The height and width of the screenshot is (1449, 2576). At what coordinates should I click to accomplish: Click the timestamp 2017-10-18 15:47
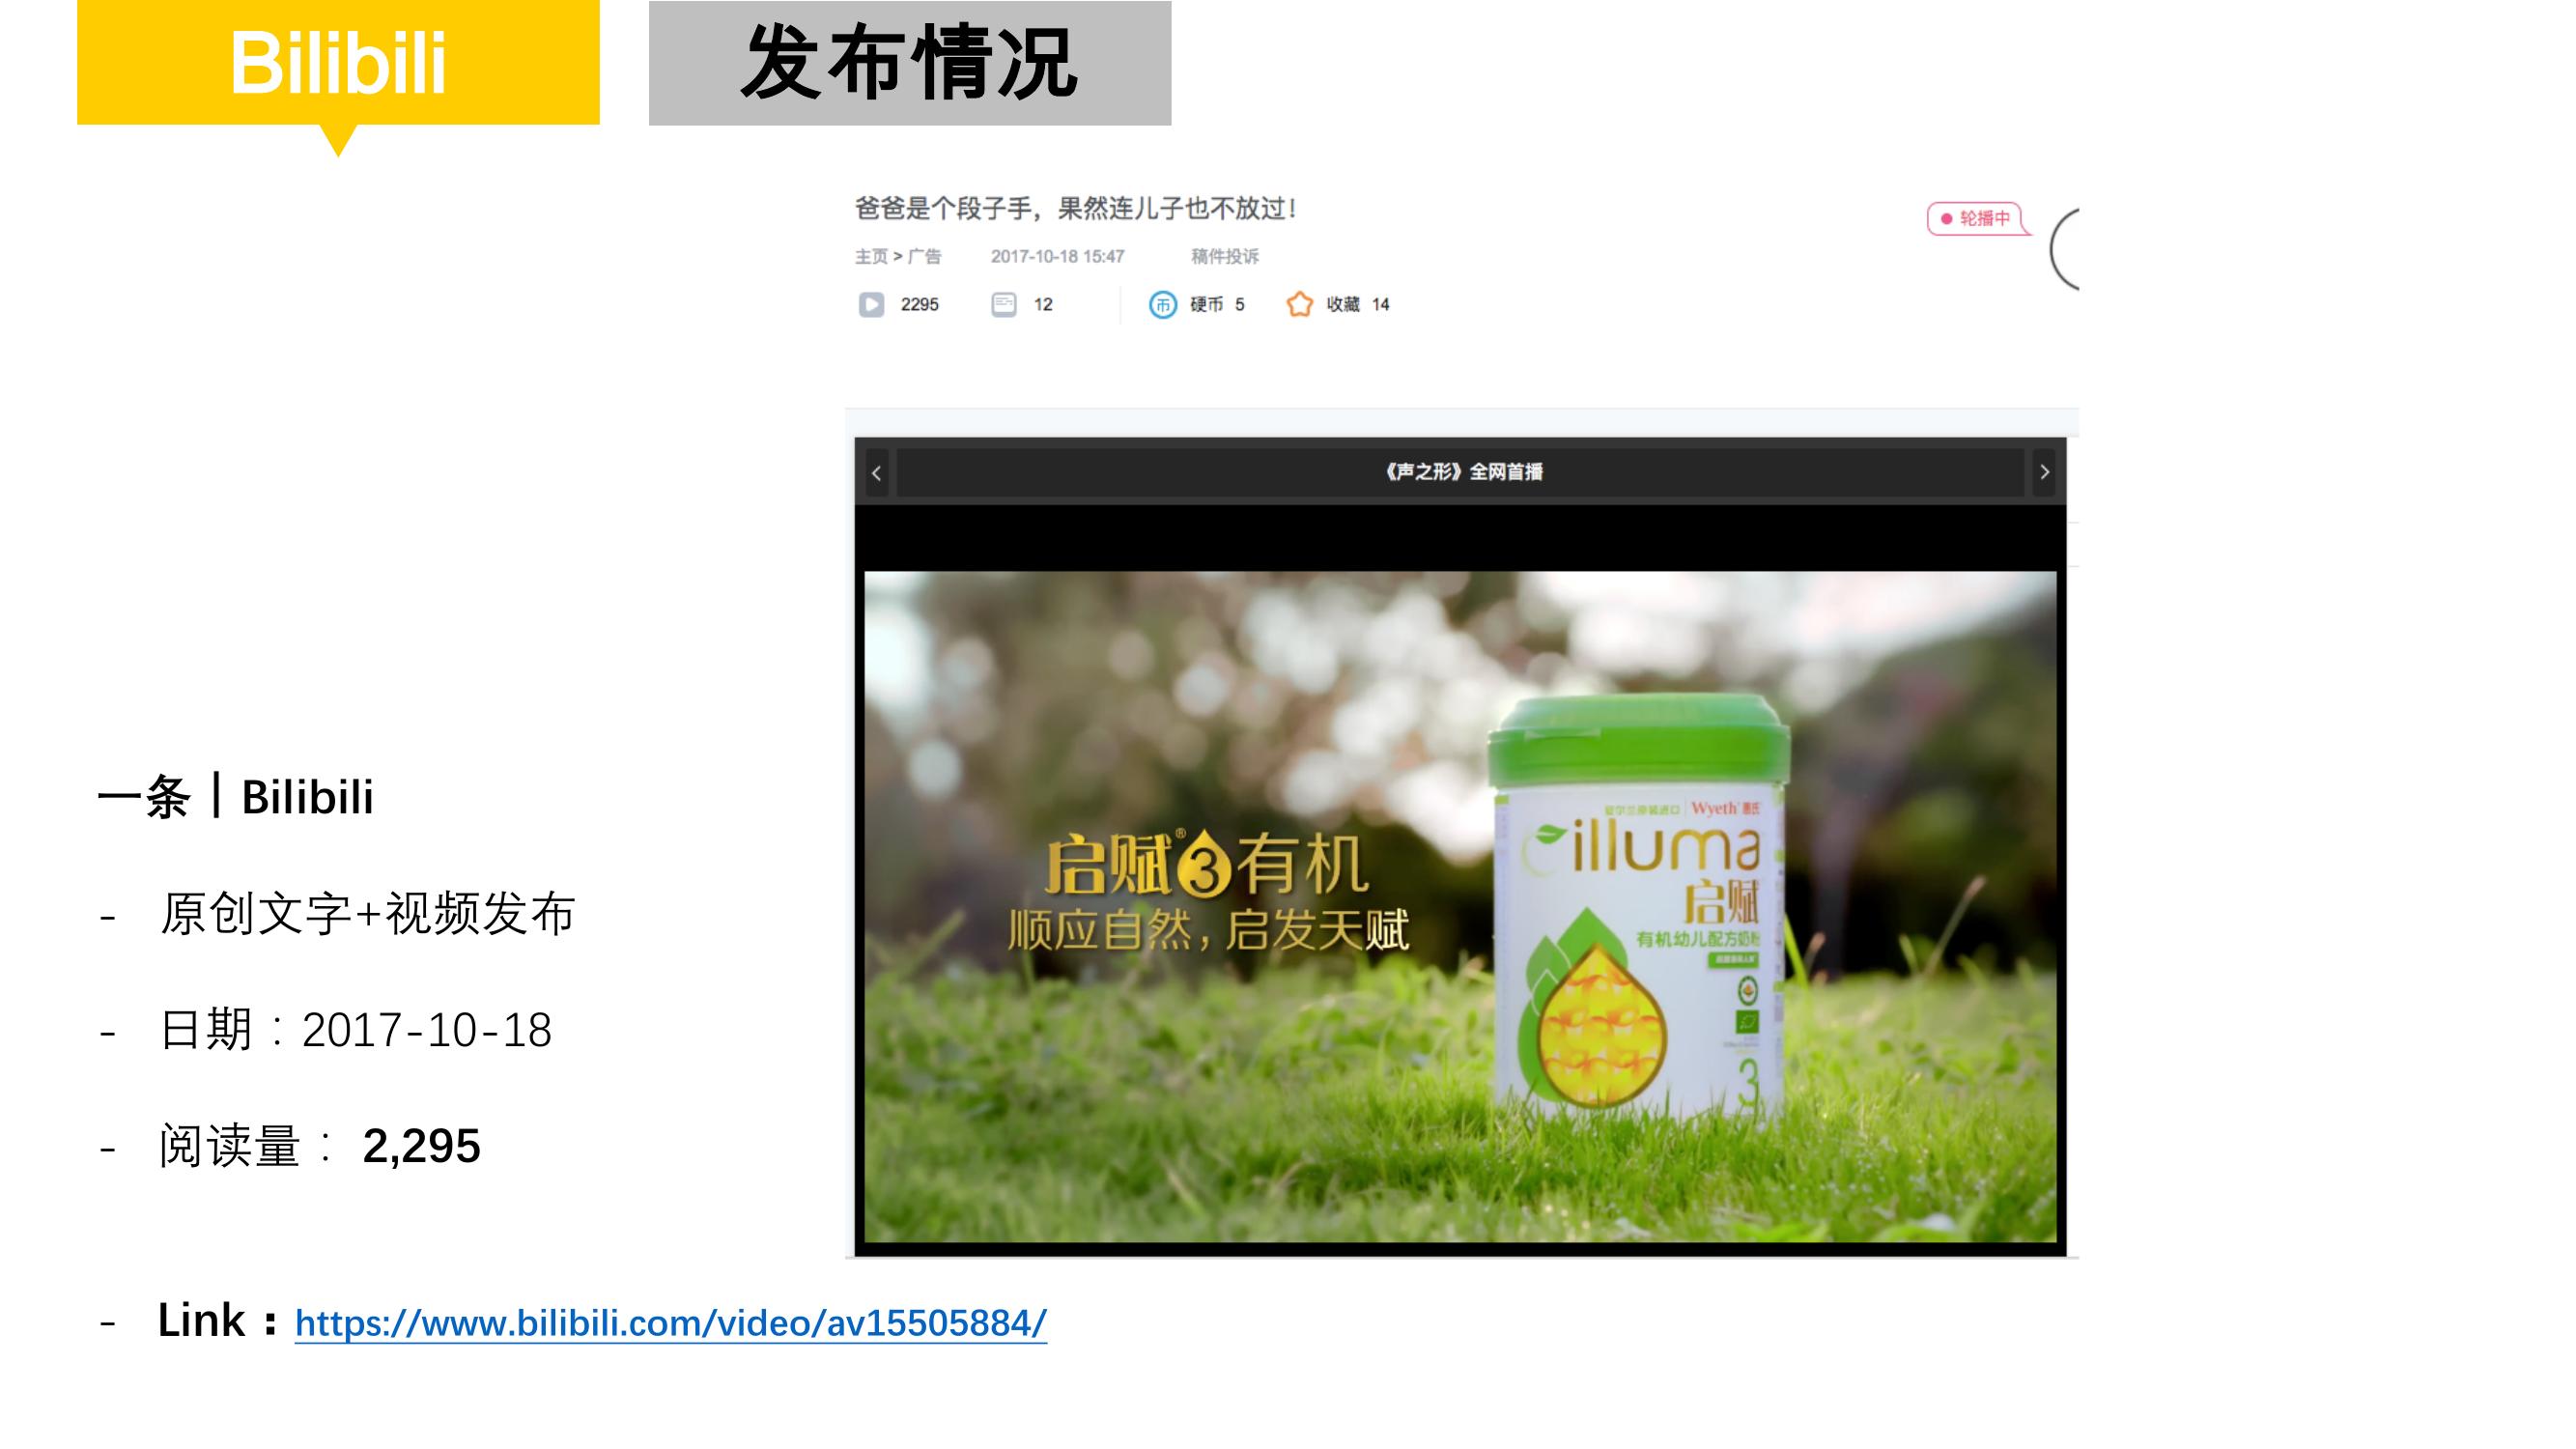pos(1058,256)
